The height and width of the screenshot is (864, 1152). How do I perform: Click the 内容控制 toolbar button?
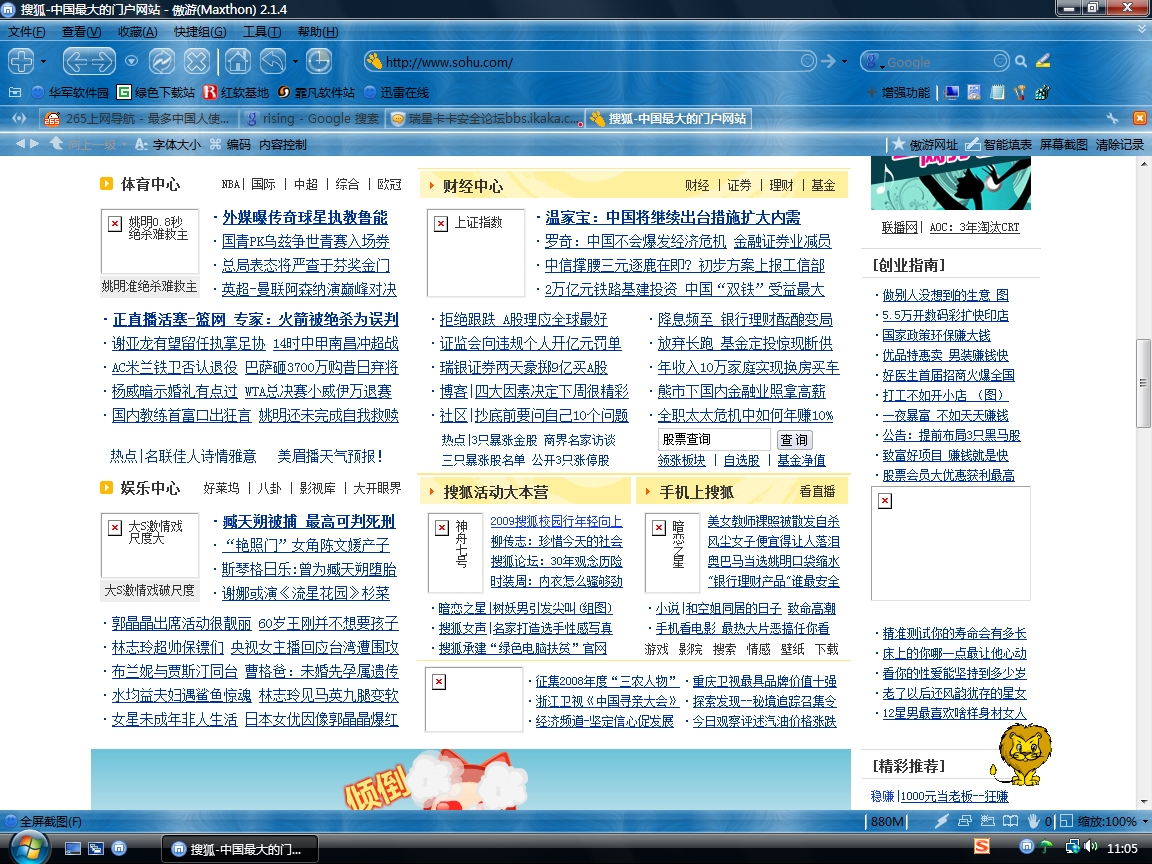[283, 144]
